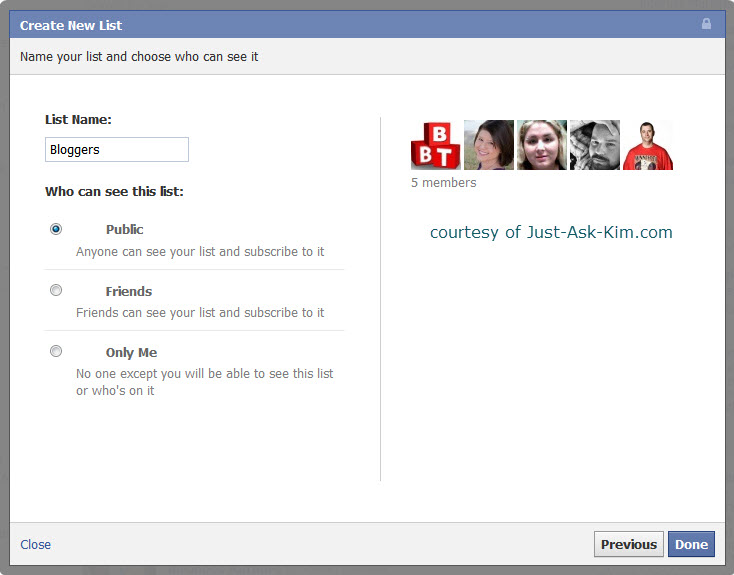Click the 'List Name:' label
The height and width of the screenshot is (575, 734).
78,119
